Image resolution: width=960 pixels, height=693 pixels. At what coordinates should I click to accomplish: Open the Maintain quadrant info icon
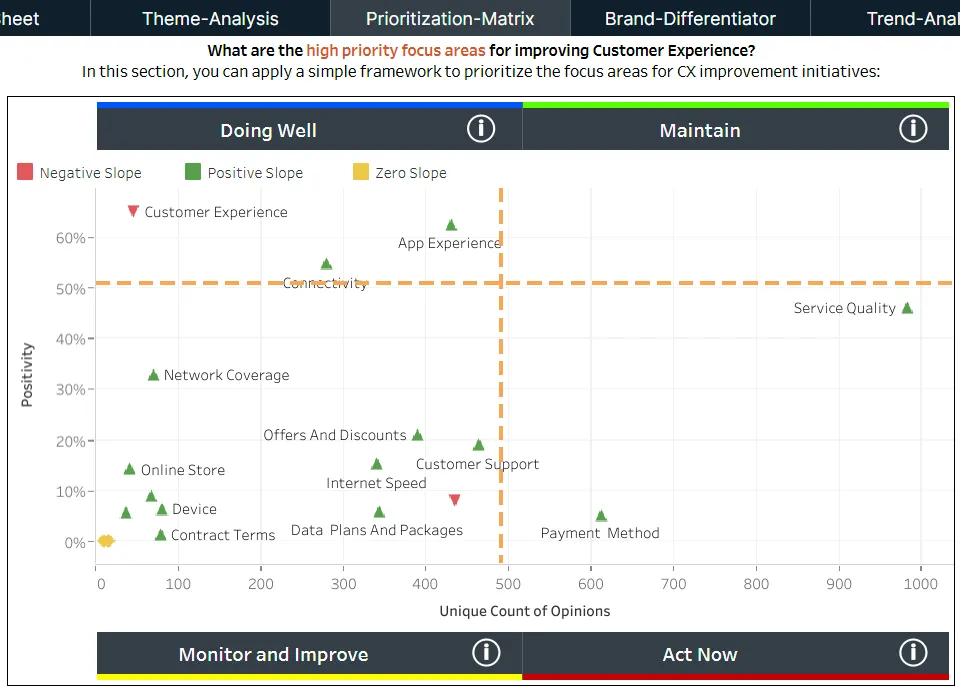tap(912, 128)
